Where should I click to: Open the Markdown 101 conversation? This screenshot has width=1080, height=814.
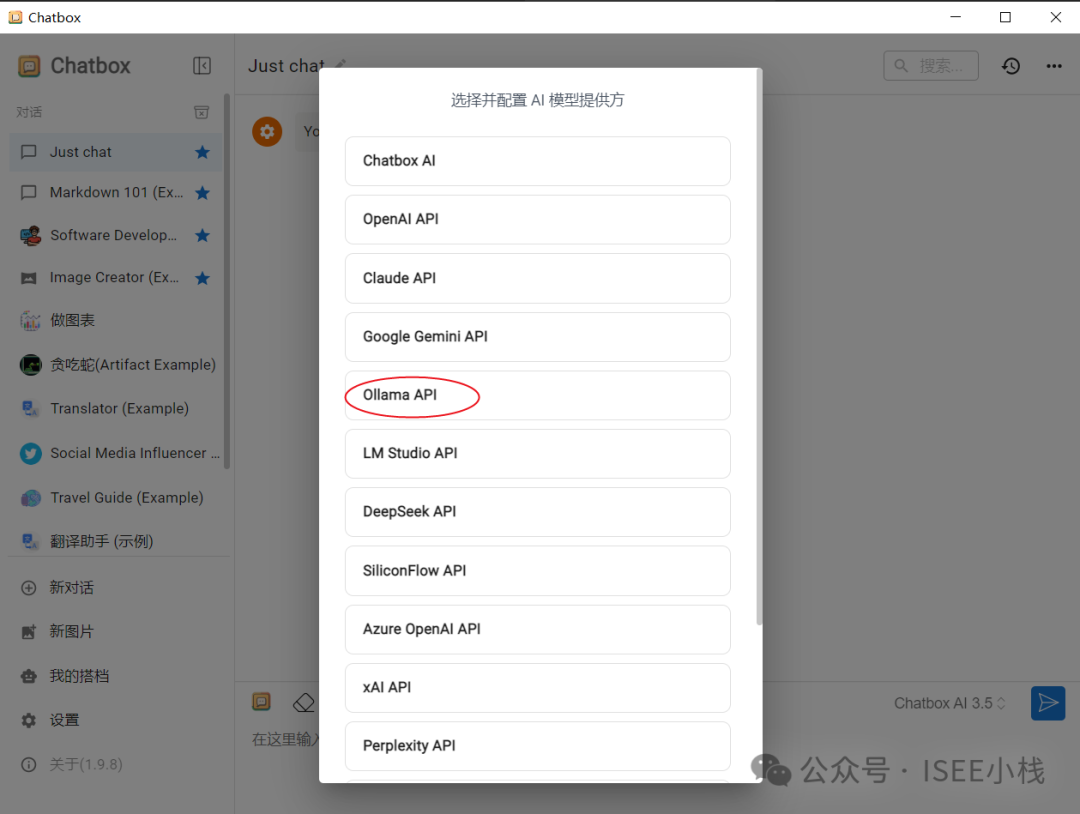tap(115, 193)
